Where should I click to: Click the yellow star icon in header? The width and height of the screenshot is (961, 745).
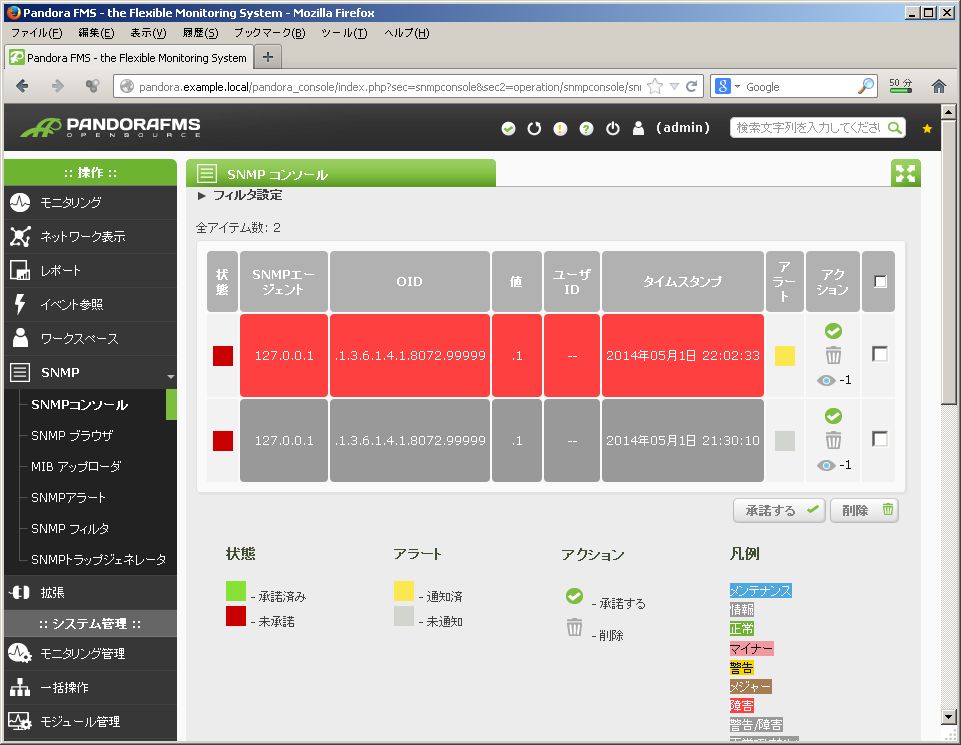click(927, 129)
